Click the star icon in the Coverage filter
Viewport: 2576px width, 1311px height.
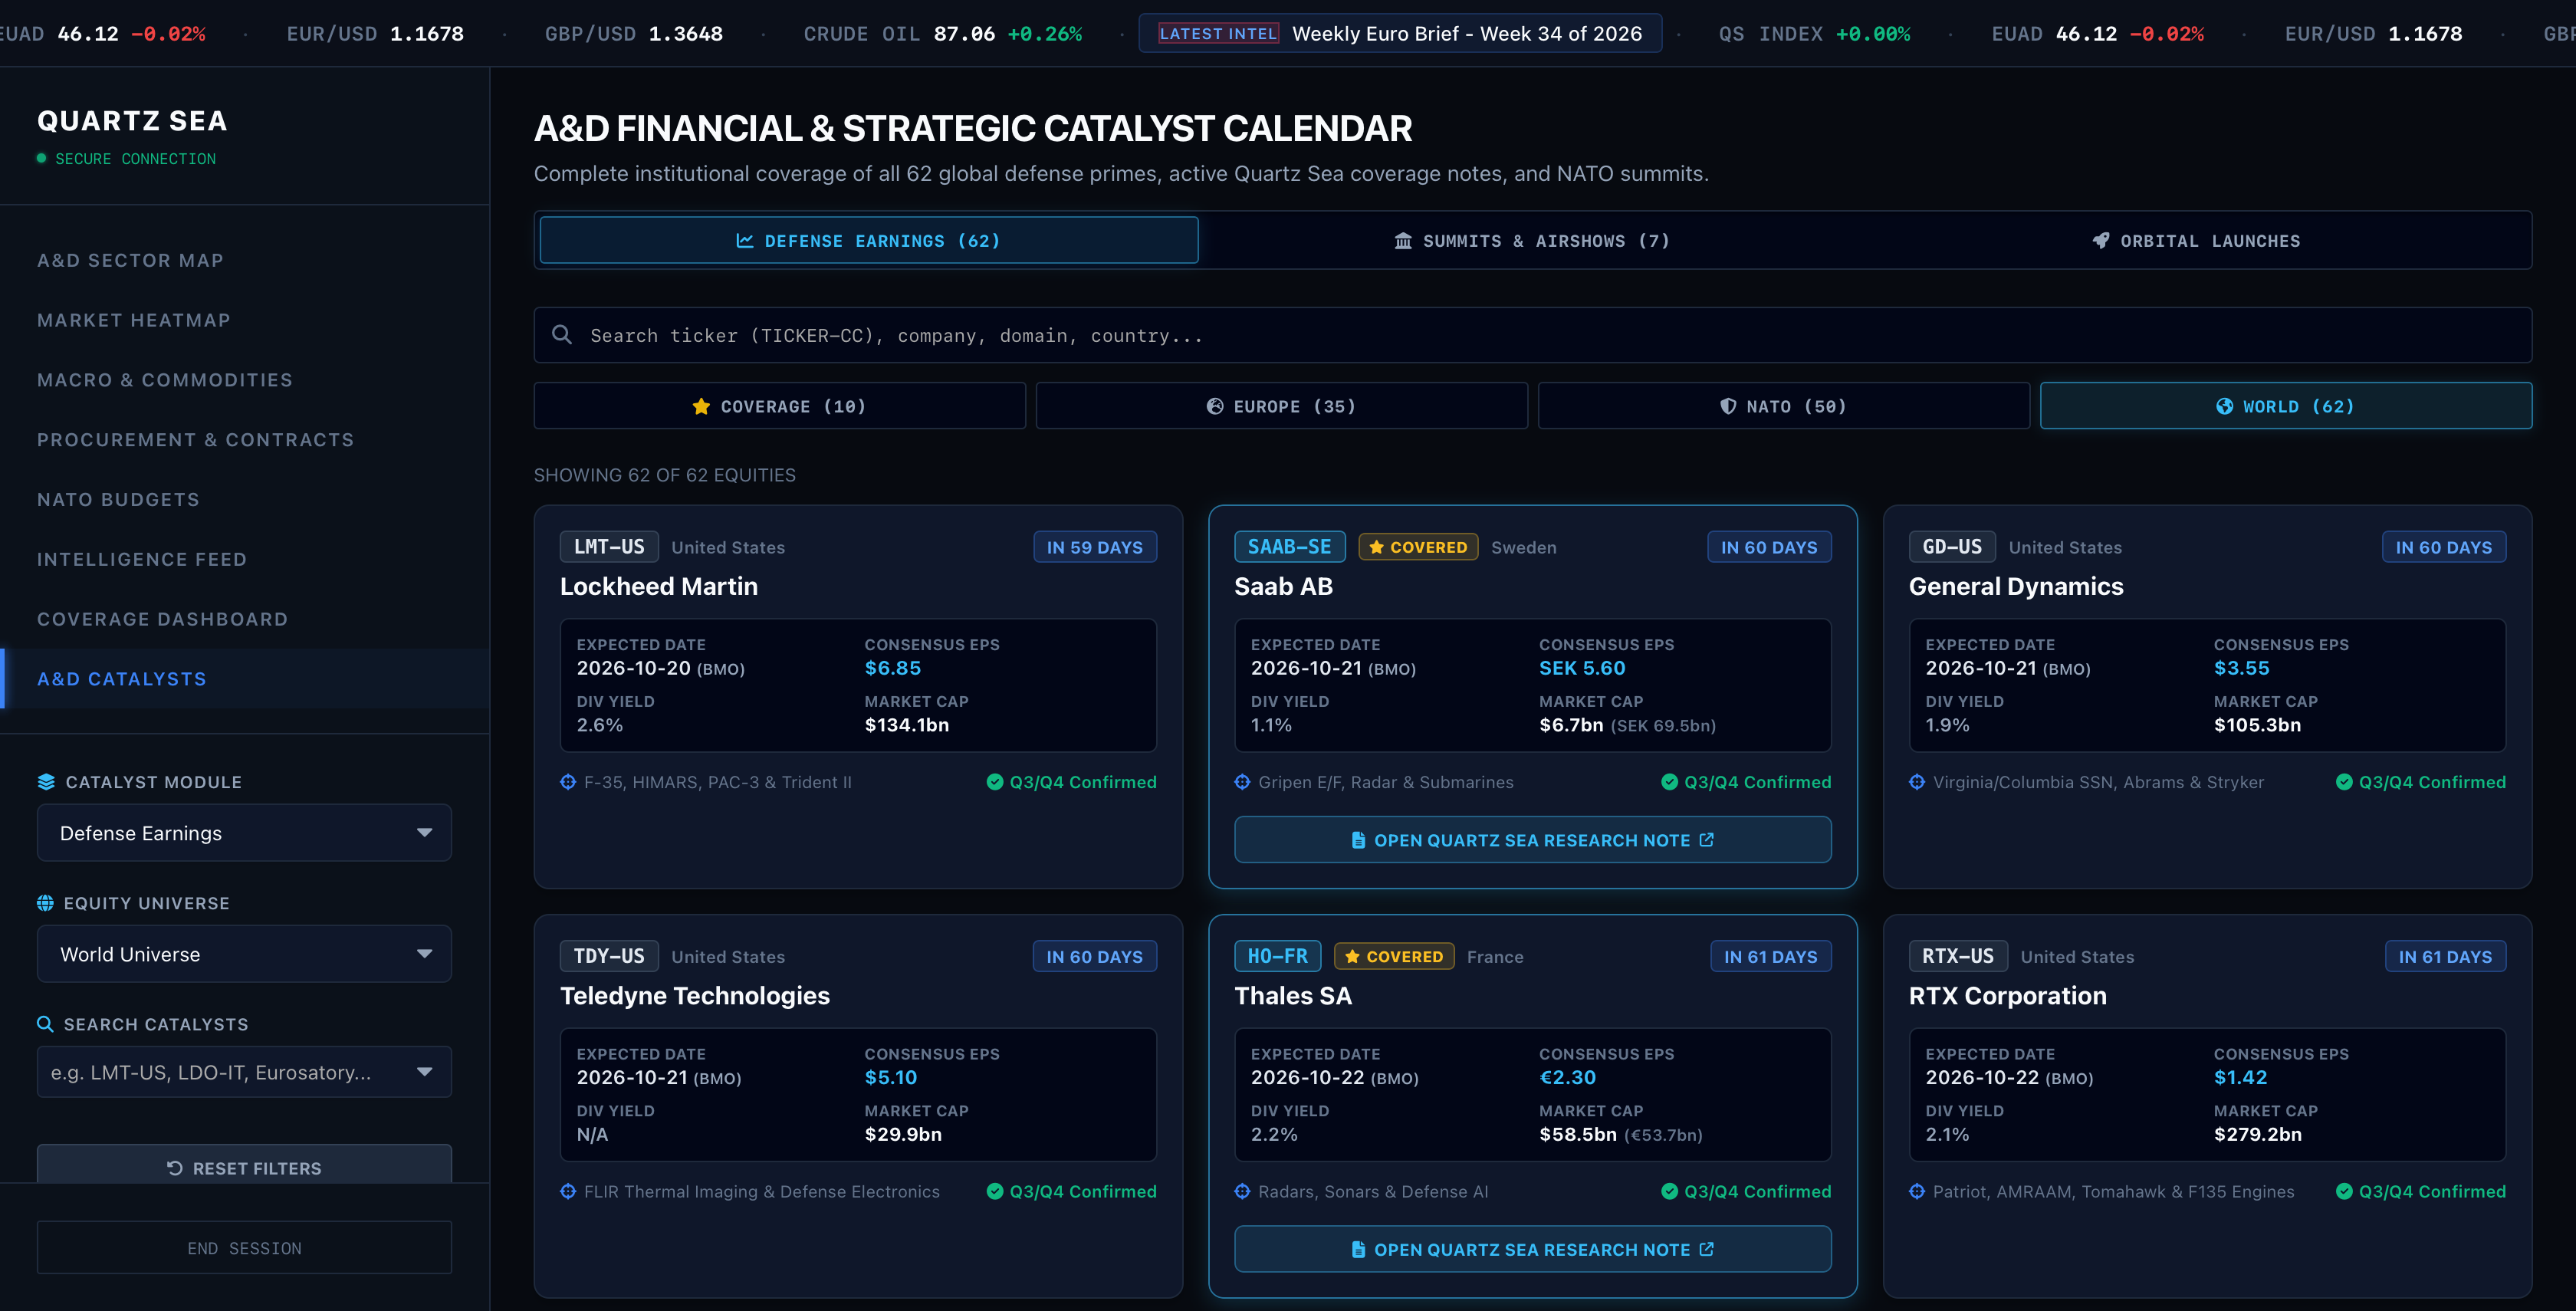701,406
